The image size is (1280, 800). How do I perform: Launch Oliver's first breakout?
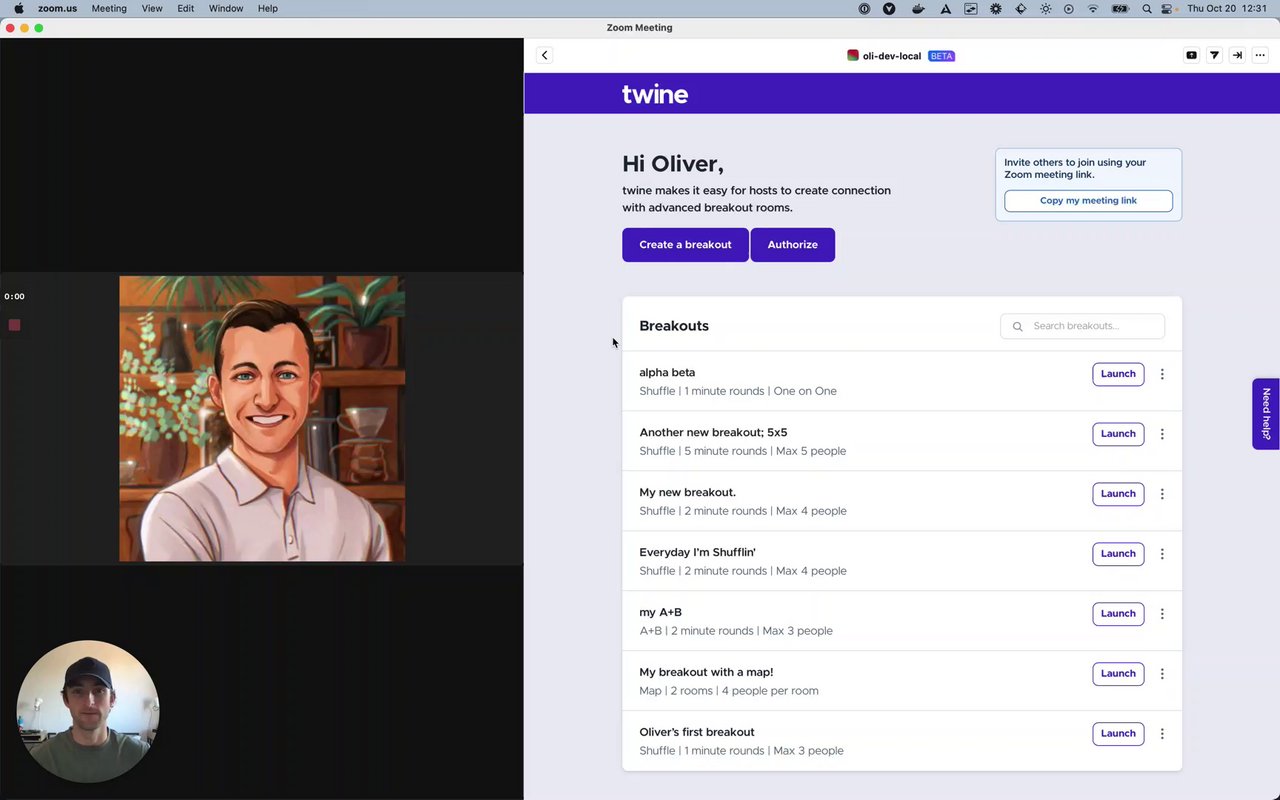pos(1118,734)
